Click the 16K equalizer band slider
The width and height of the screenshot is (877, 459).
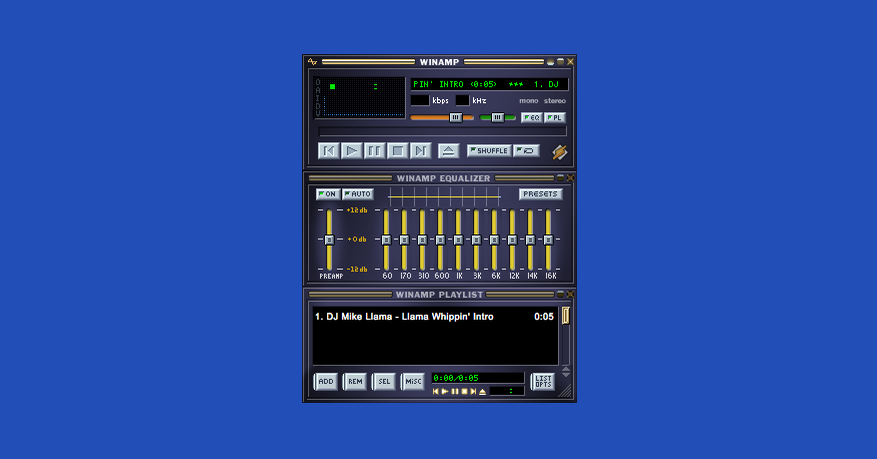pos(548,240)
